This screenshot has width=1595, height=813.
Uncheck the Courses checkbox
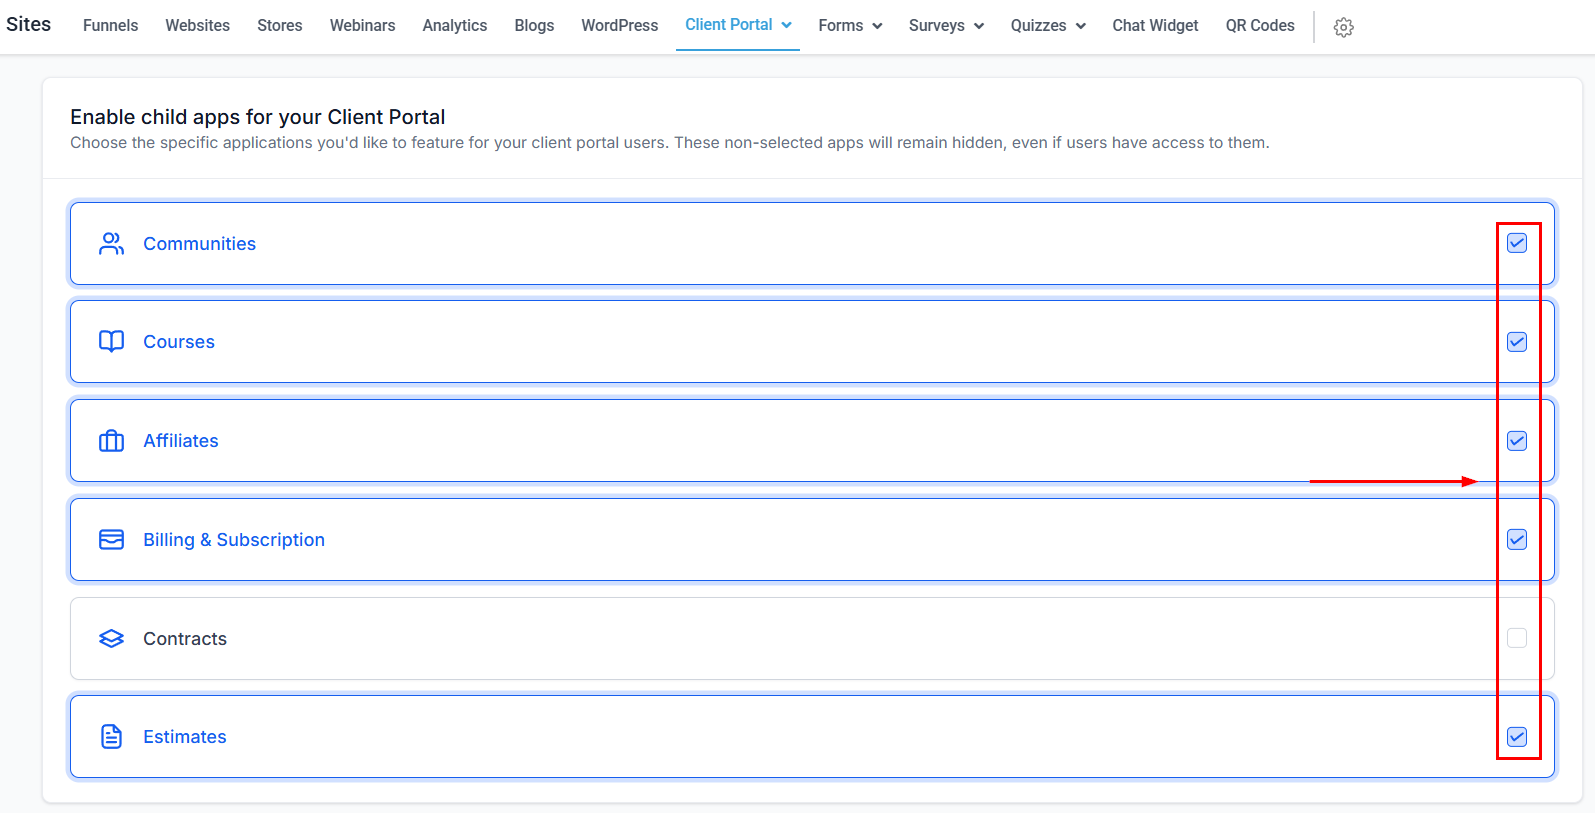(1516, 342)
